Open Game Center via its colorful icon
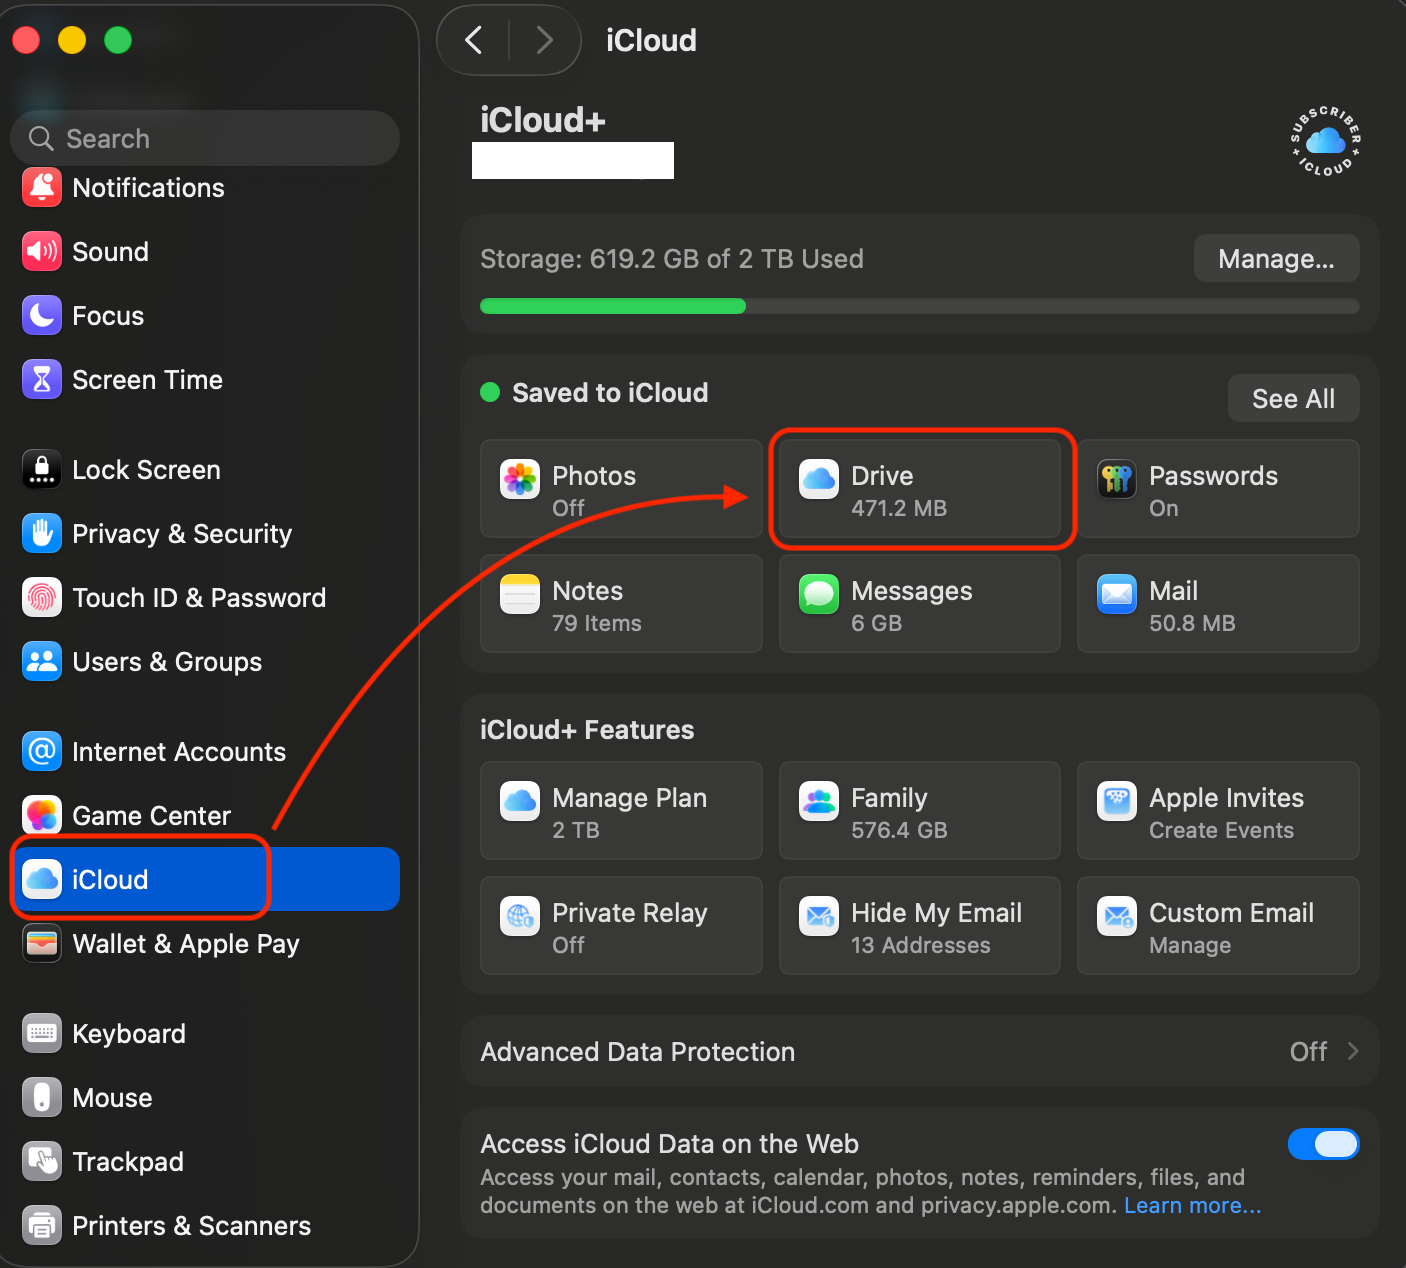 pyautogui.click(x=42, y=816)
